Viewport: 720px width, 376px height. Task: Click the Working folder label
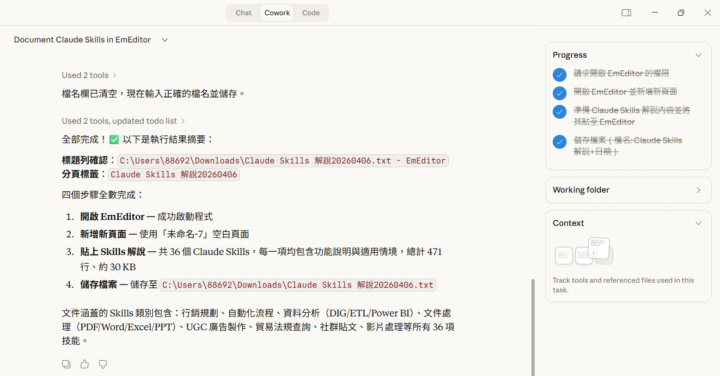pos(581,190)
